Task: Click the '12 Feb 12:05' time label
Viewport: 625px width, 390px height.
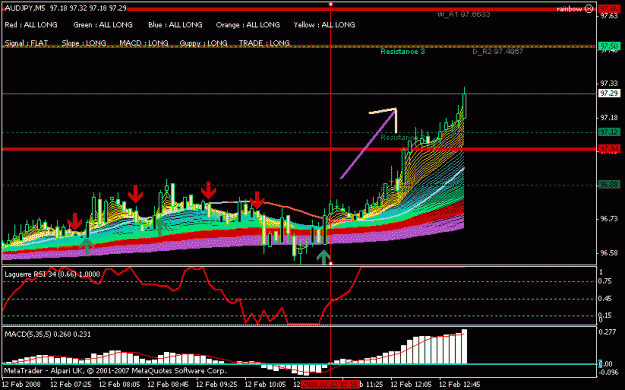Action: point(411,384)
